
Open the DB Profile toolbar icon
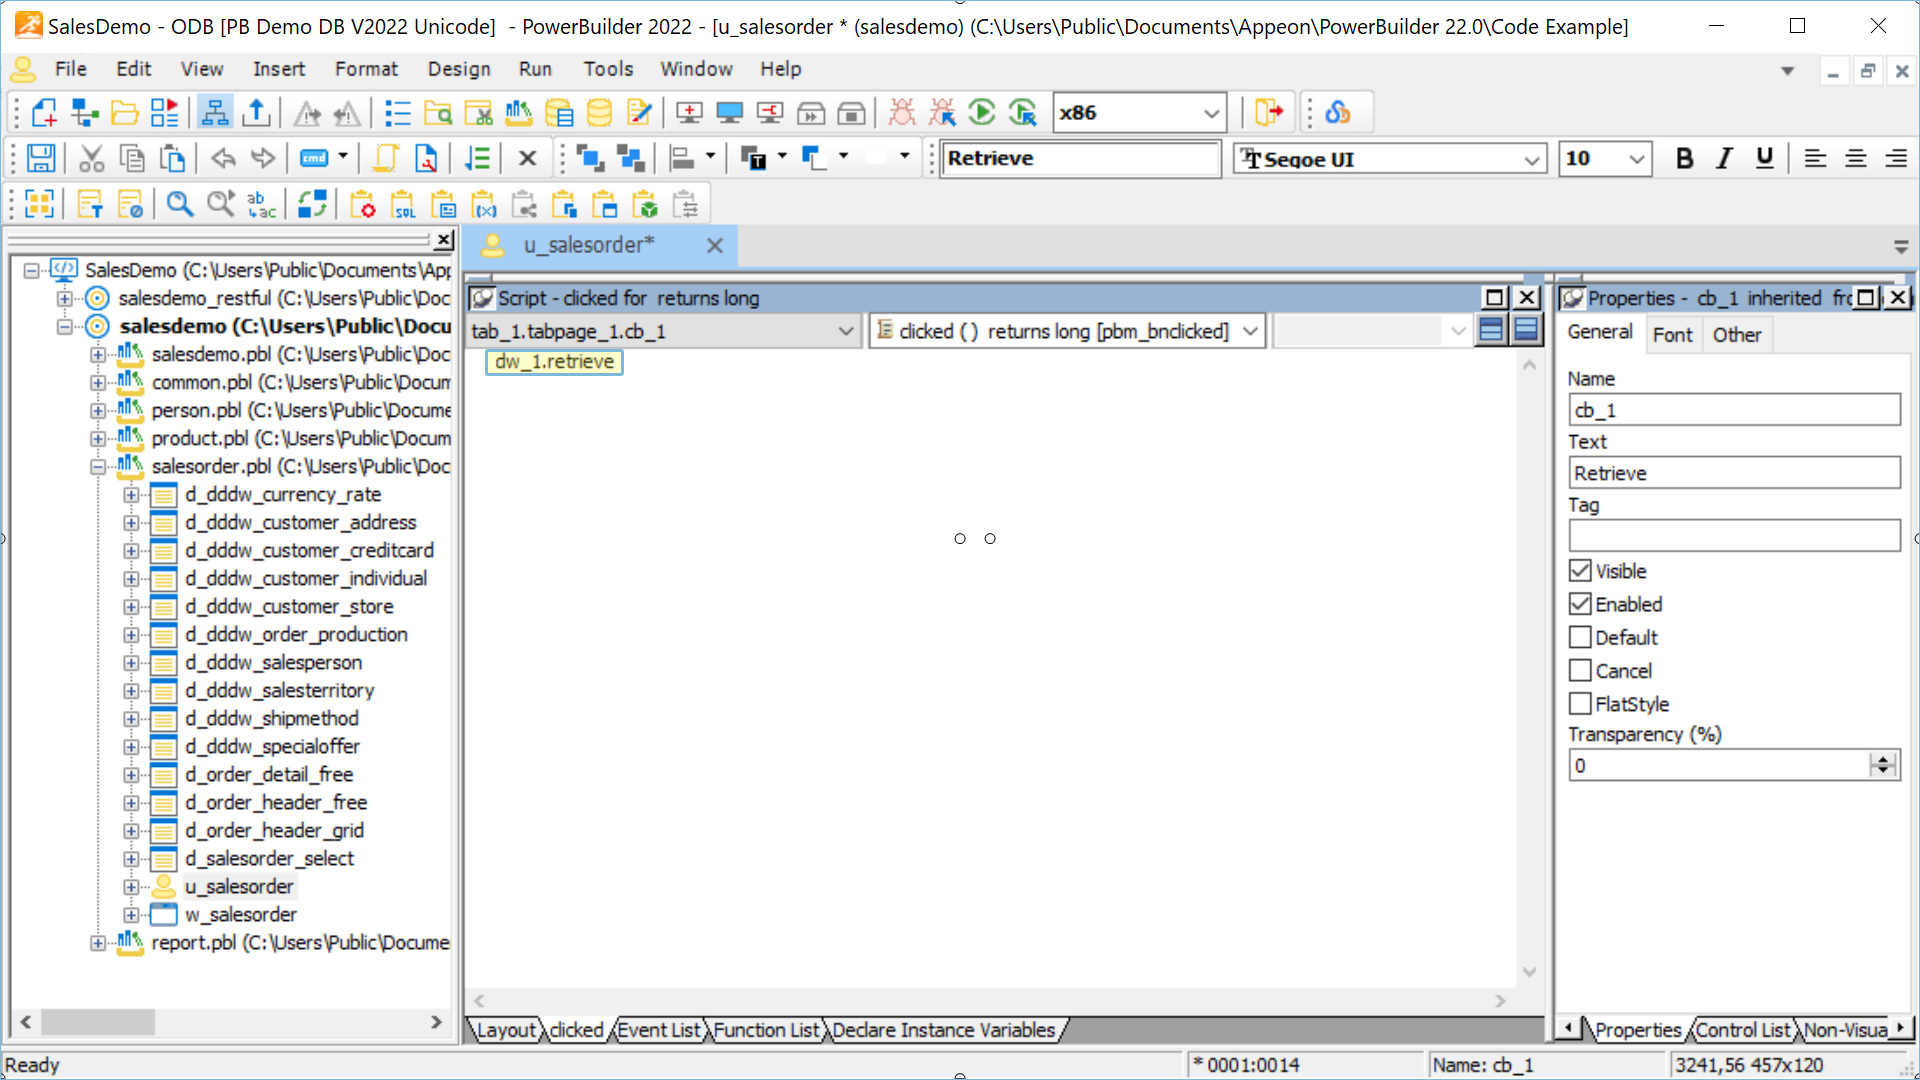click(x=559, y=113)
